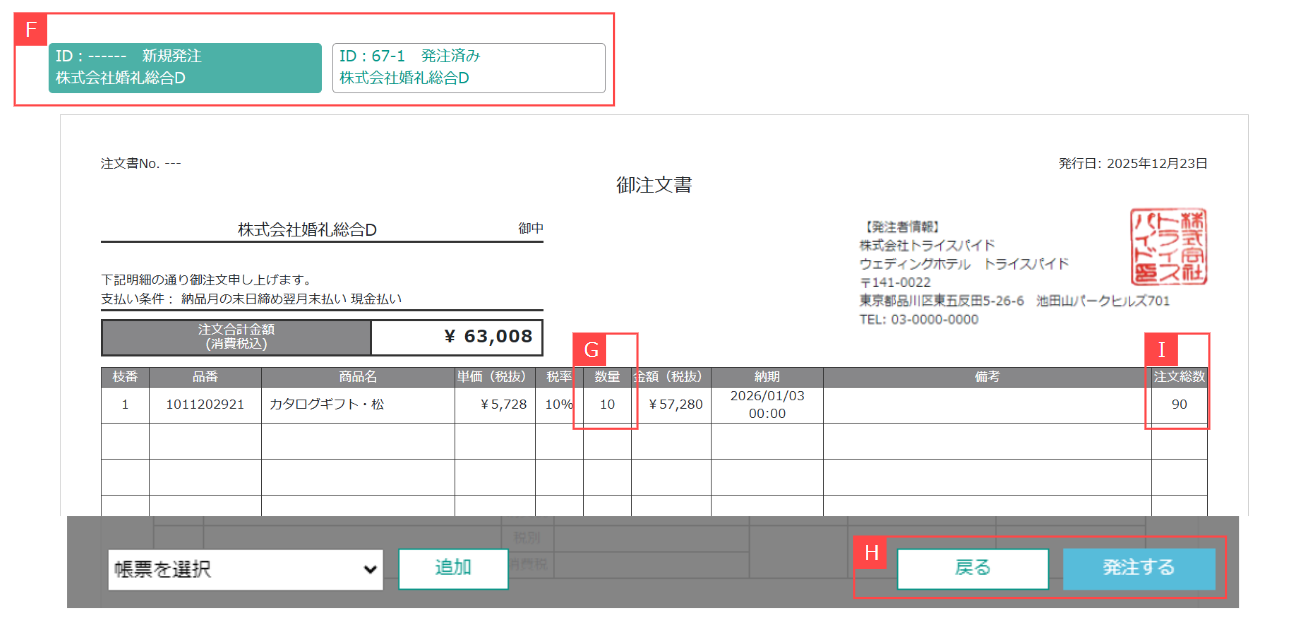Screen dimensions: 1289x643
Task: Click the amount ¥57,280 cell
Action: 675,405
